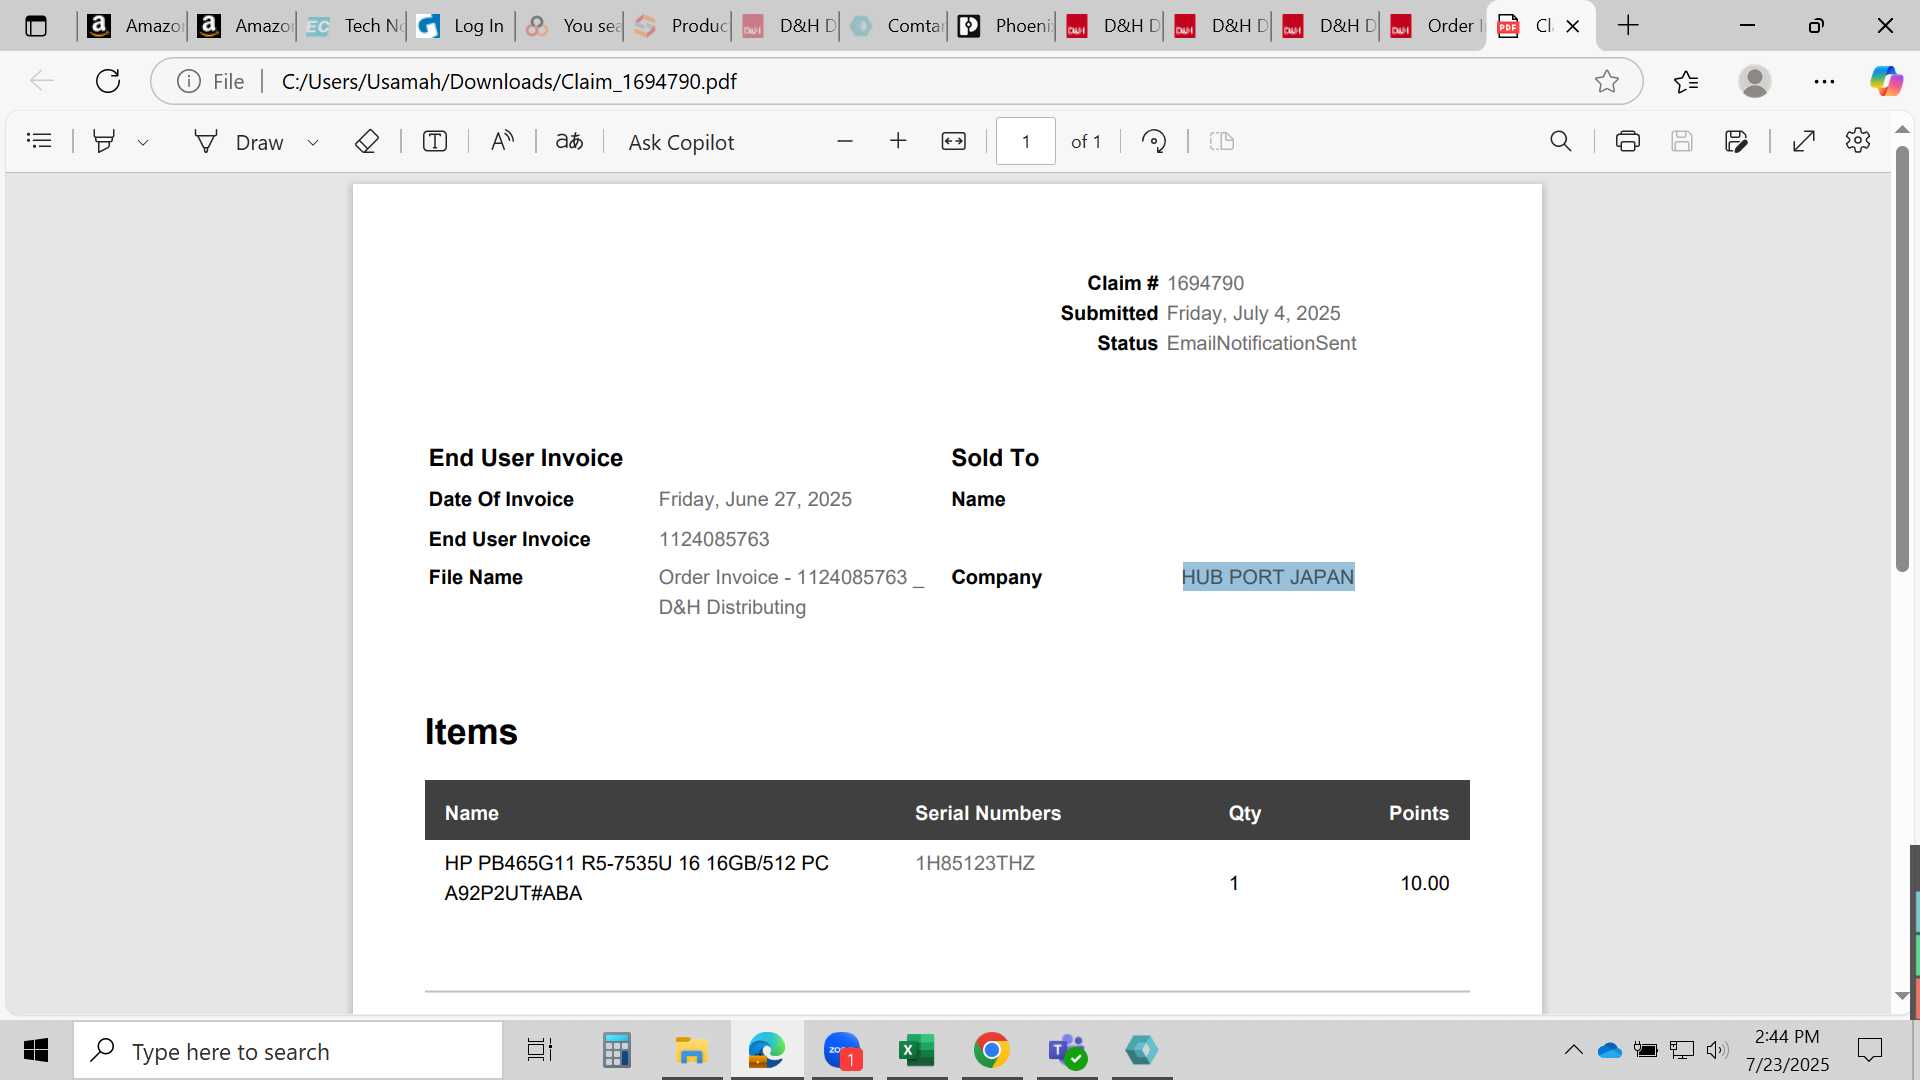Switch to the Comtar tab

(895, 26)
